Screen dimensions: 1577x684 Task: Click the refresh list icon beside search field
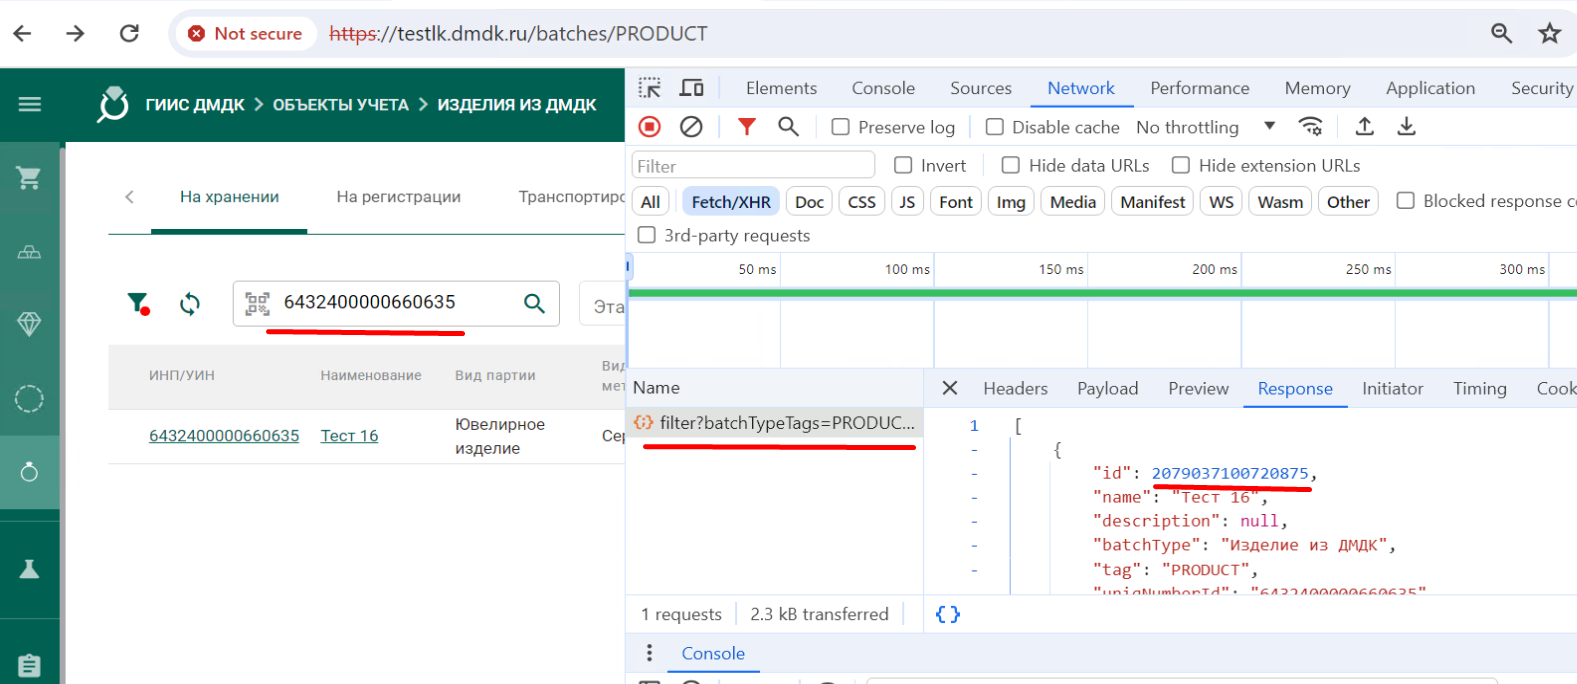click(190, 304)
